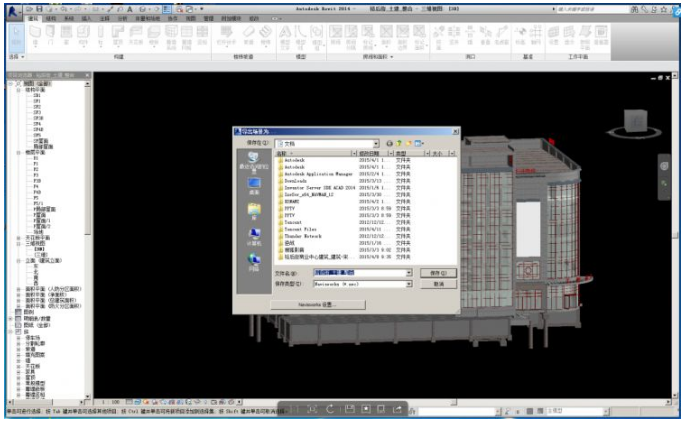Image resolution: width=685 pixels, height=423 pixels.
Task: Click the Computer icon in dialog sidebar
Action: [253, 235]
